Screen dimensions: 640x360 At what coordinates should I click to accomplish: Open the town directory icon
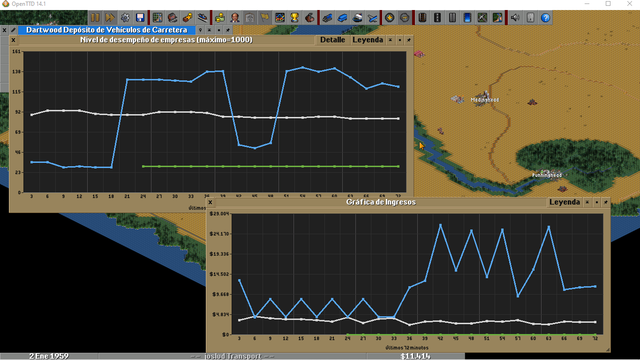tap(173, 18)
